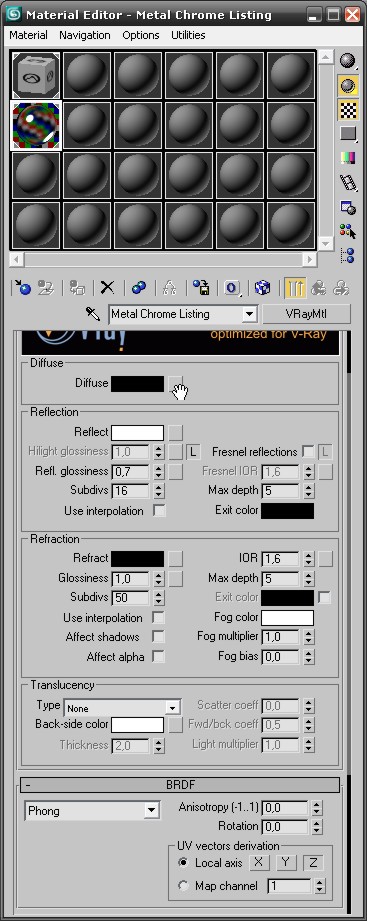Click the Z axis button
367x921 pixels.
(313, 862)
